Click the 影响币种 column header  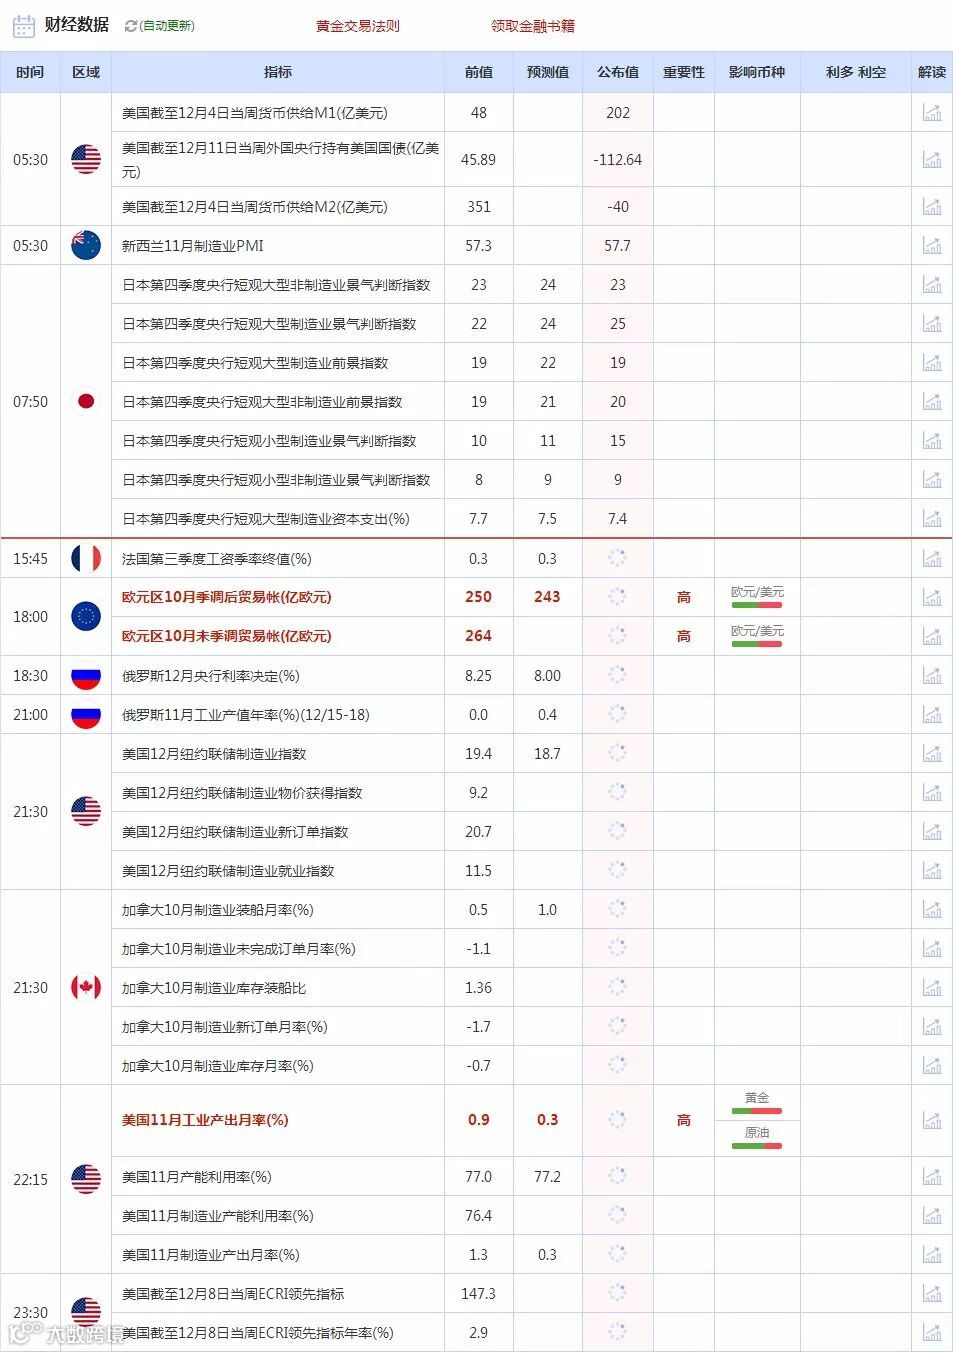click(x=757, y=72)
